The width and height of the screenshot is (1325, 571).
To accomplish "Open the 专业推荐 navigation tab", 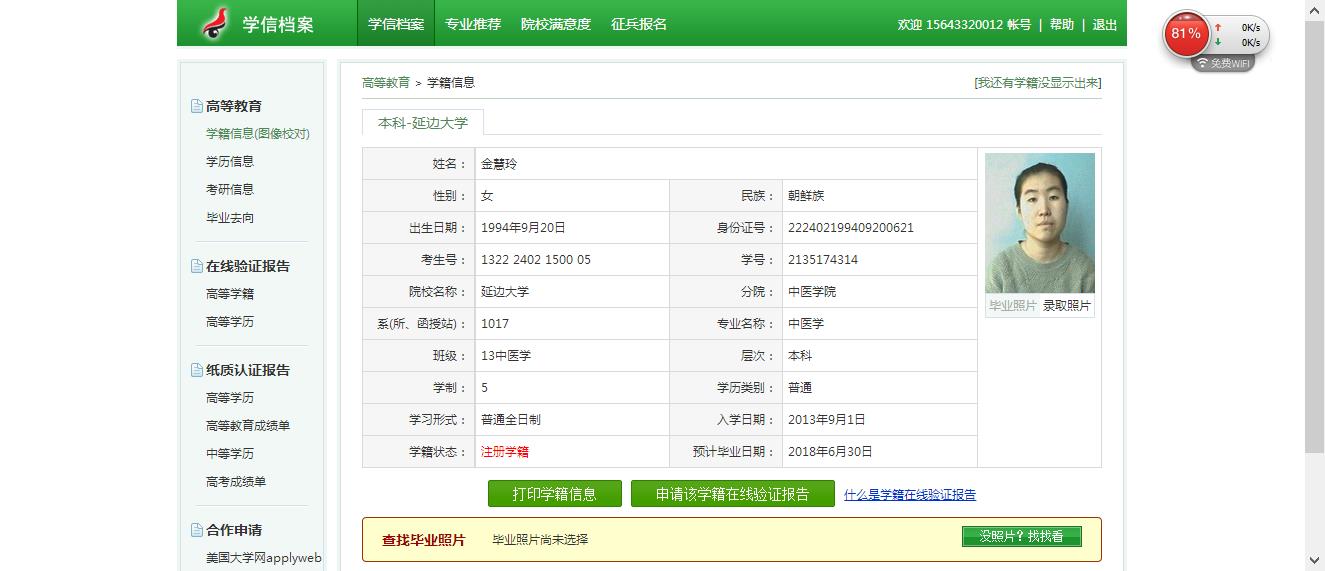I will point(473,24).
